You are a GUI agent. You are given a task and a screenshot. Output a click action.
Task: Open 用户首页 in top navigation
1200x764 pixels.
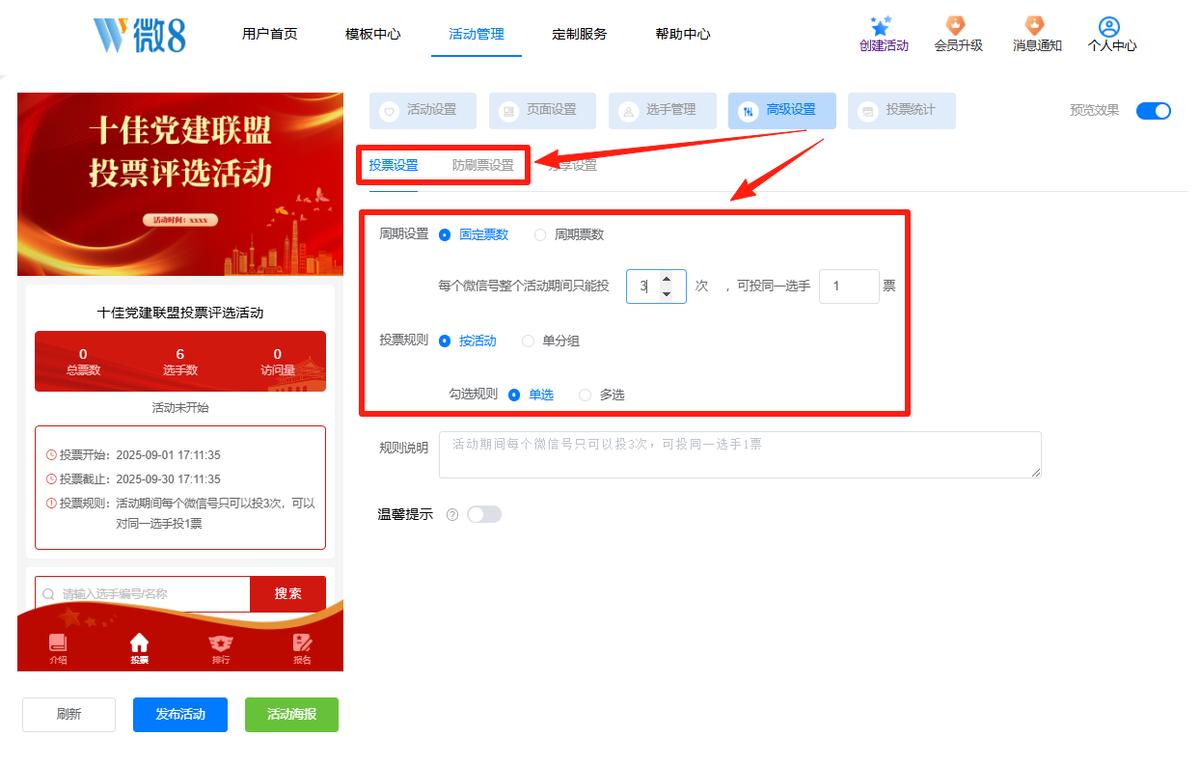pyautogui.click(x=270, y=34)
